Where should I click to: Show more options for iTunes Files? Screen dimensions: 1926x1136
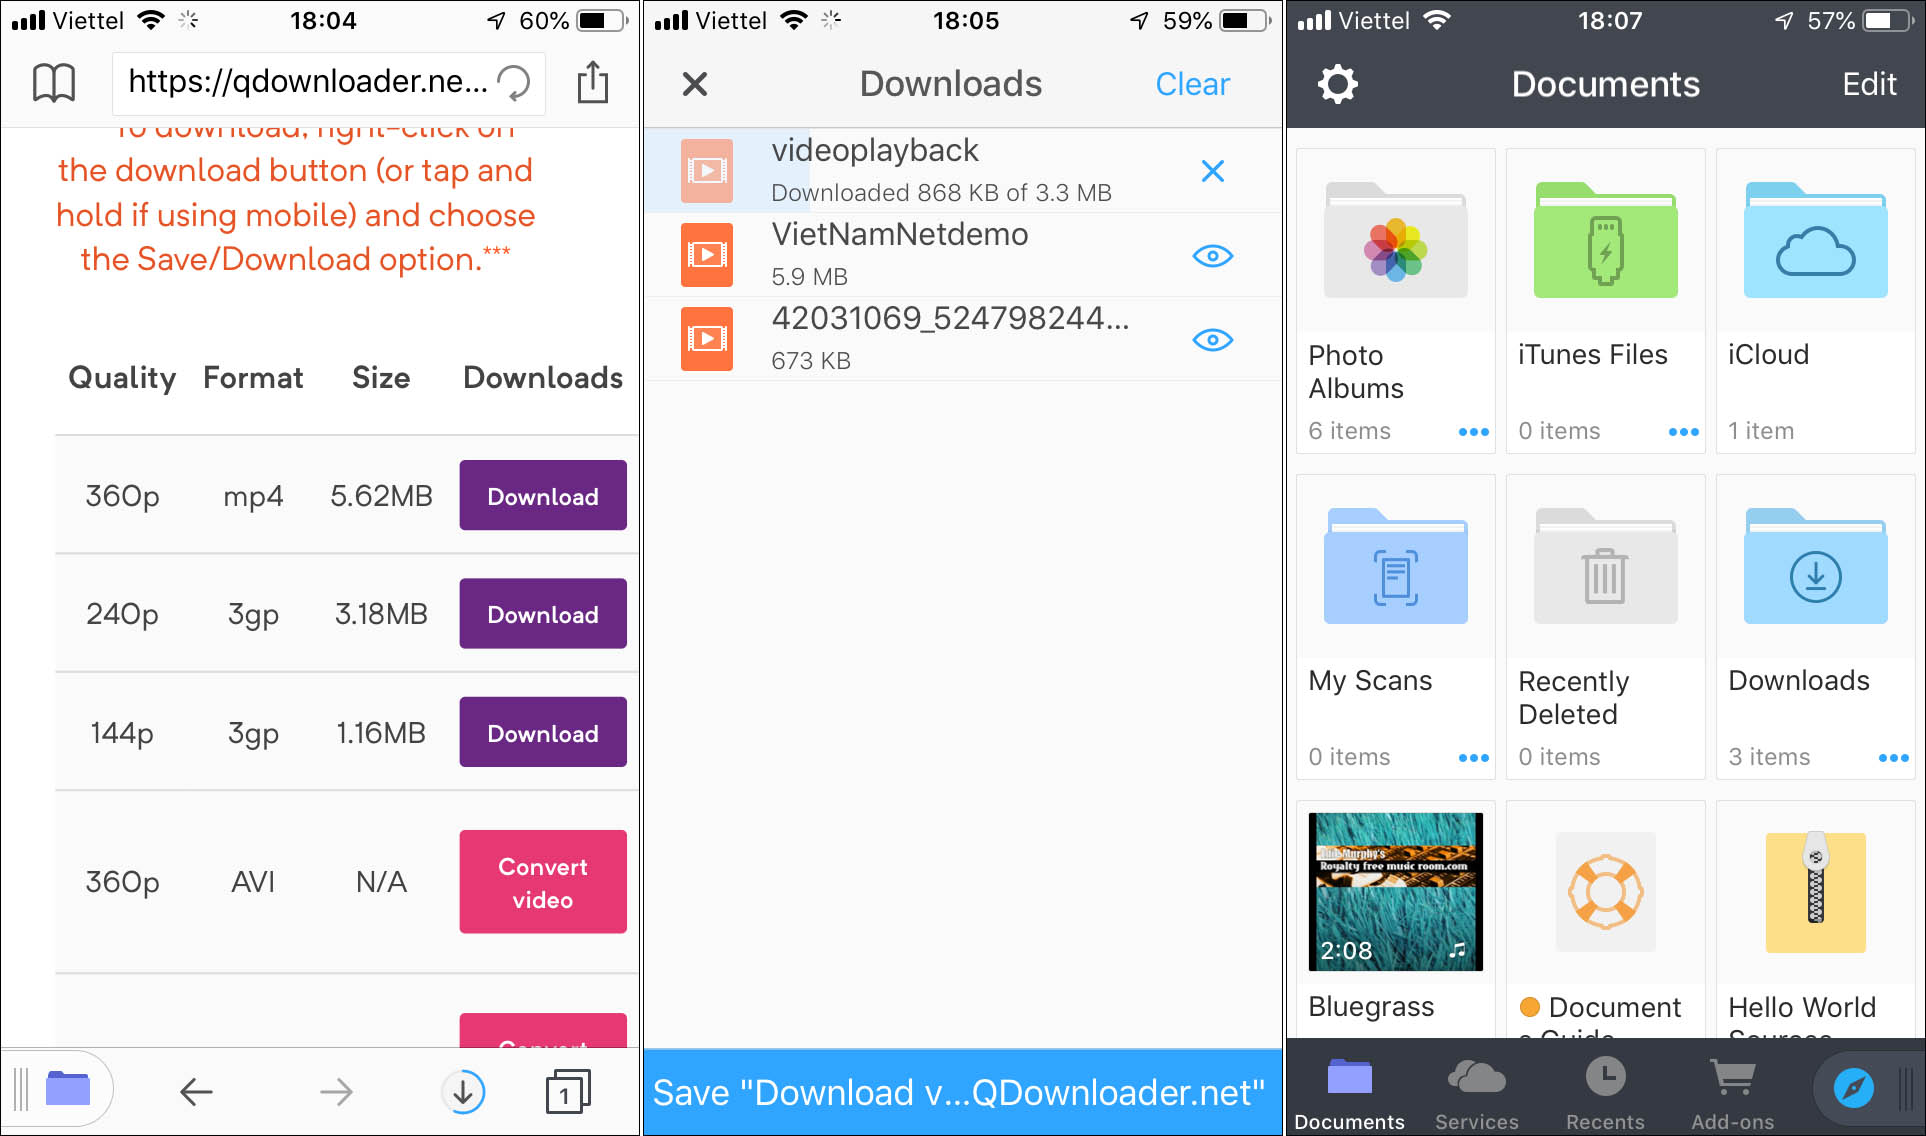1683,432
